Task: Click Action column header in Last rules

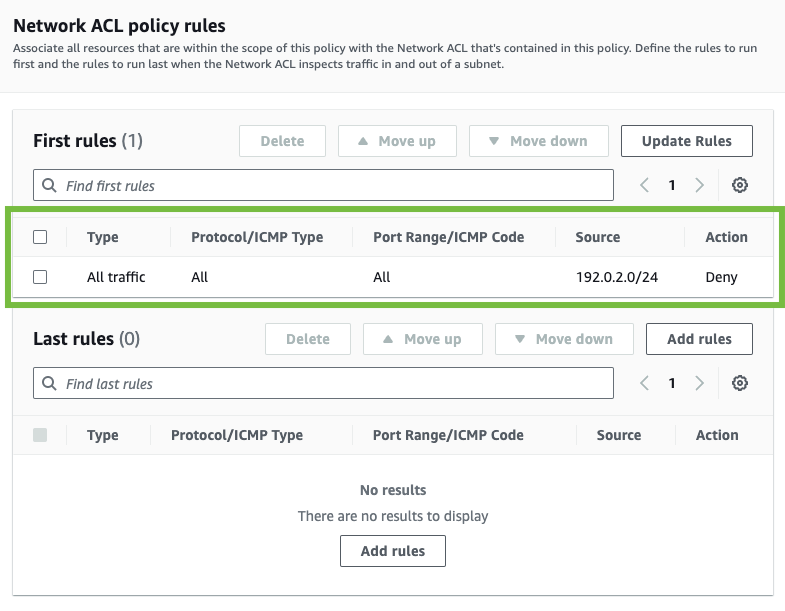Action: [717, 435]
